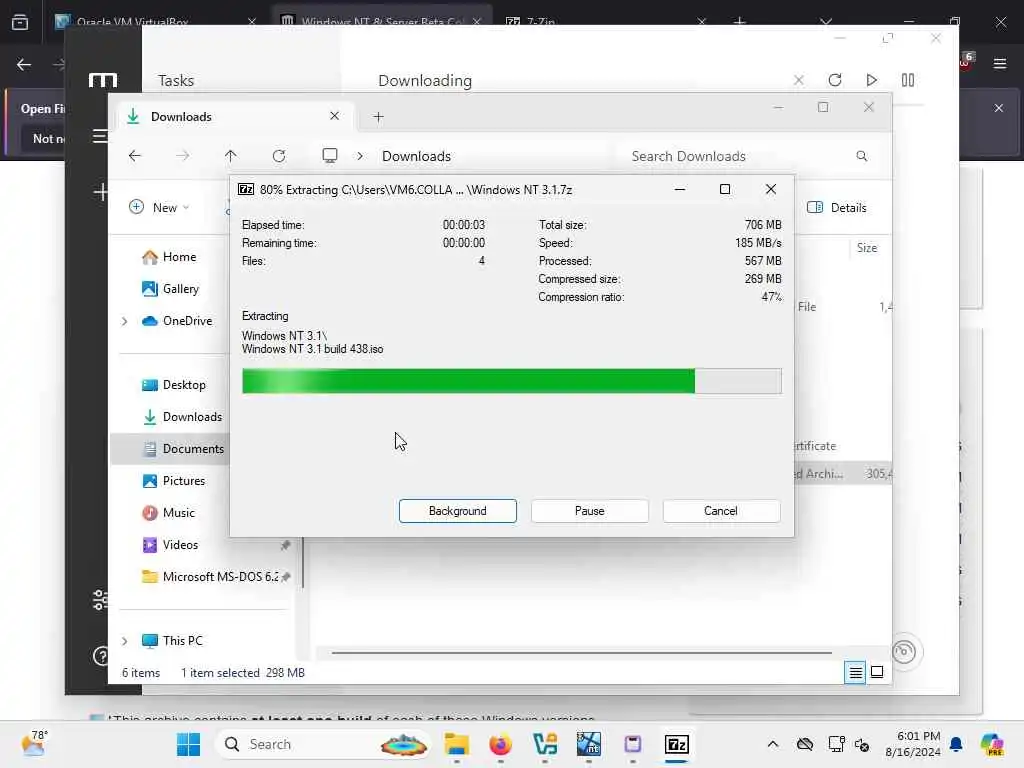Image resolution: width=1024 pixels, height=768 pixels.
Task: Open Downloads in the navigation pane
Action: [x=182, y=417]
